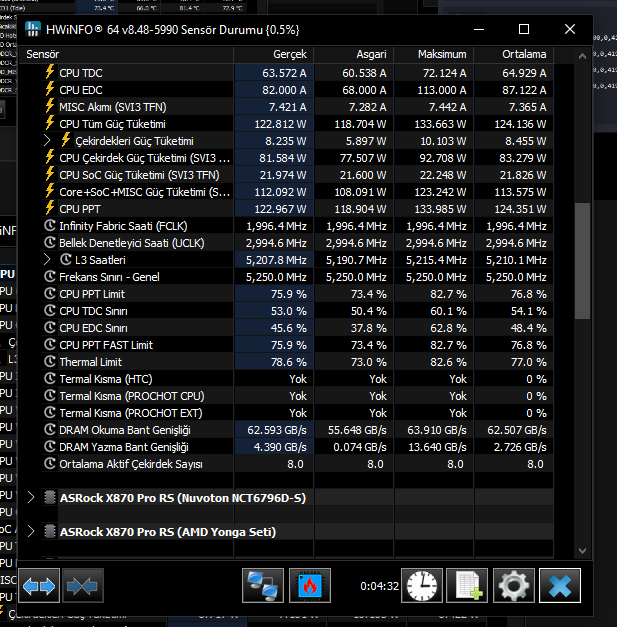Click the 78.6 % value of Thermal Limit
The width and height of the screenshot is (617, 627).
(289, 362)
